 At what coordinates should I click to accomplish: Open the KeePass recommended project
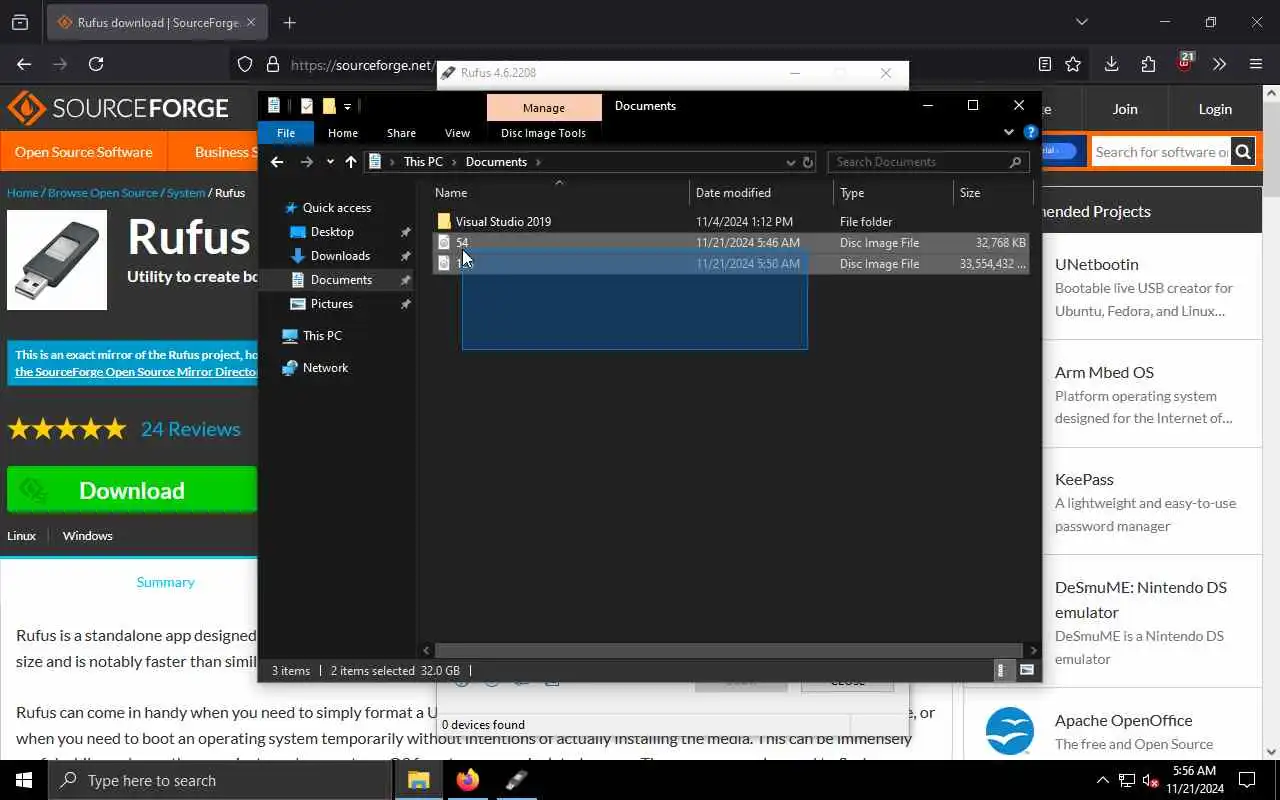[x=1084, y=479]
